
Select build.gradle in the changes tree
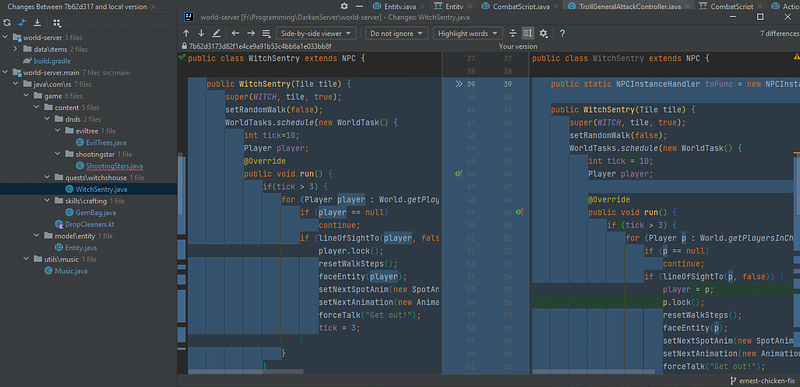coord(52,61)
